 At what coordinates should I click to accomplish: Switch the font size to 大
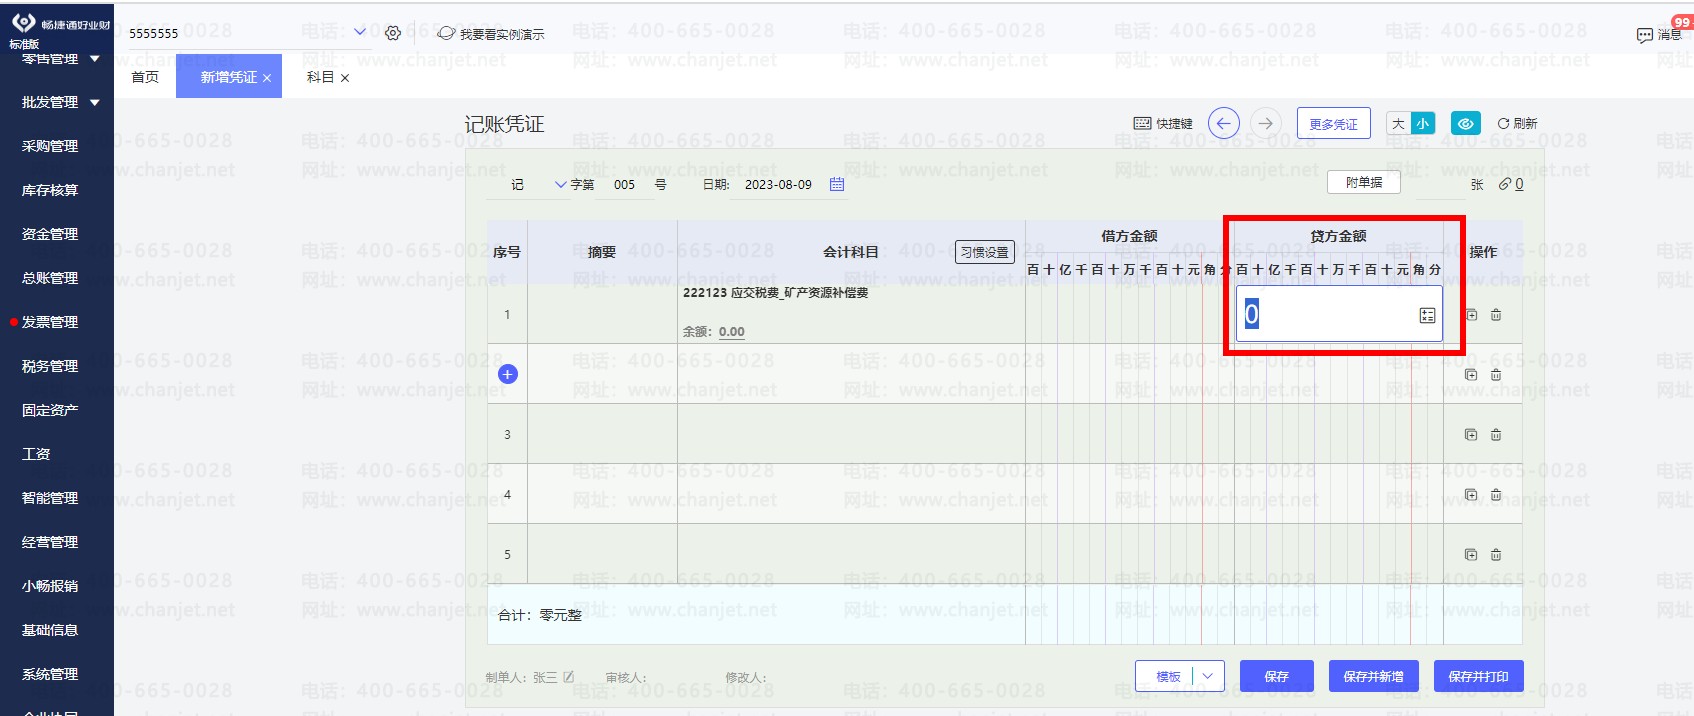point(1398,124)
